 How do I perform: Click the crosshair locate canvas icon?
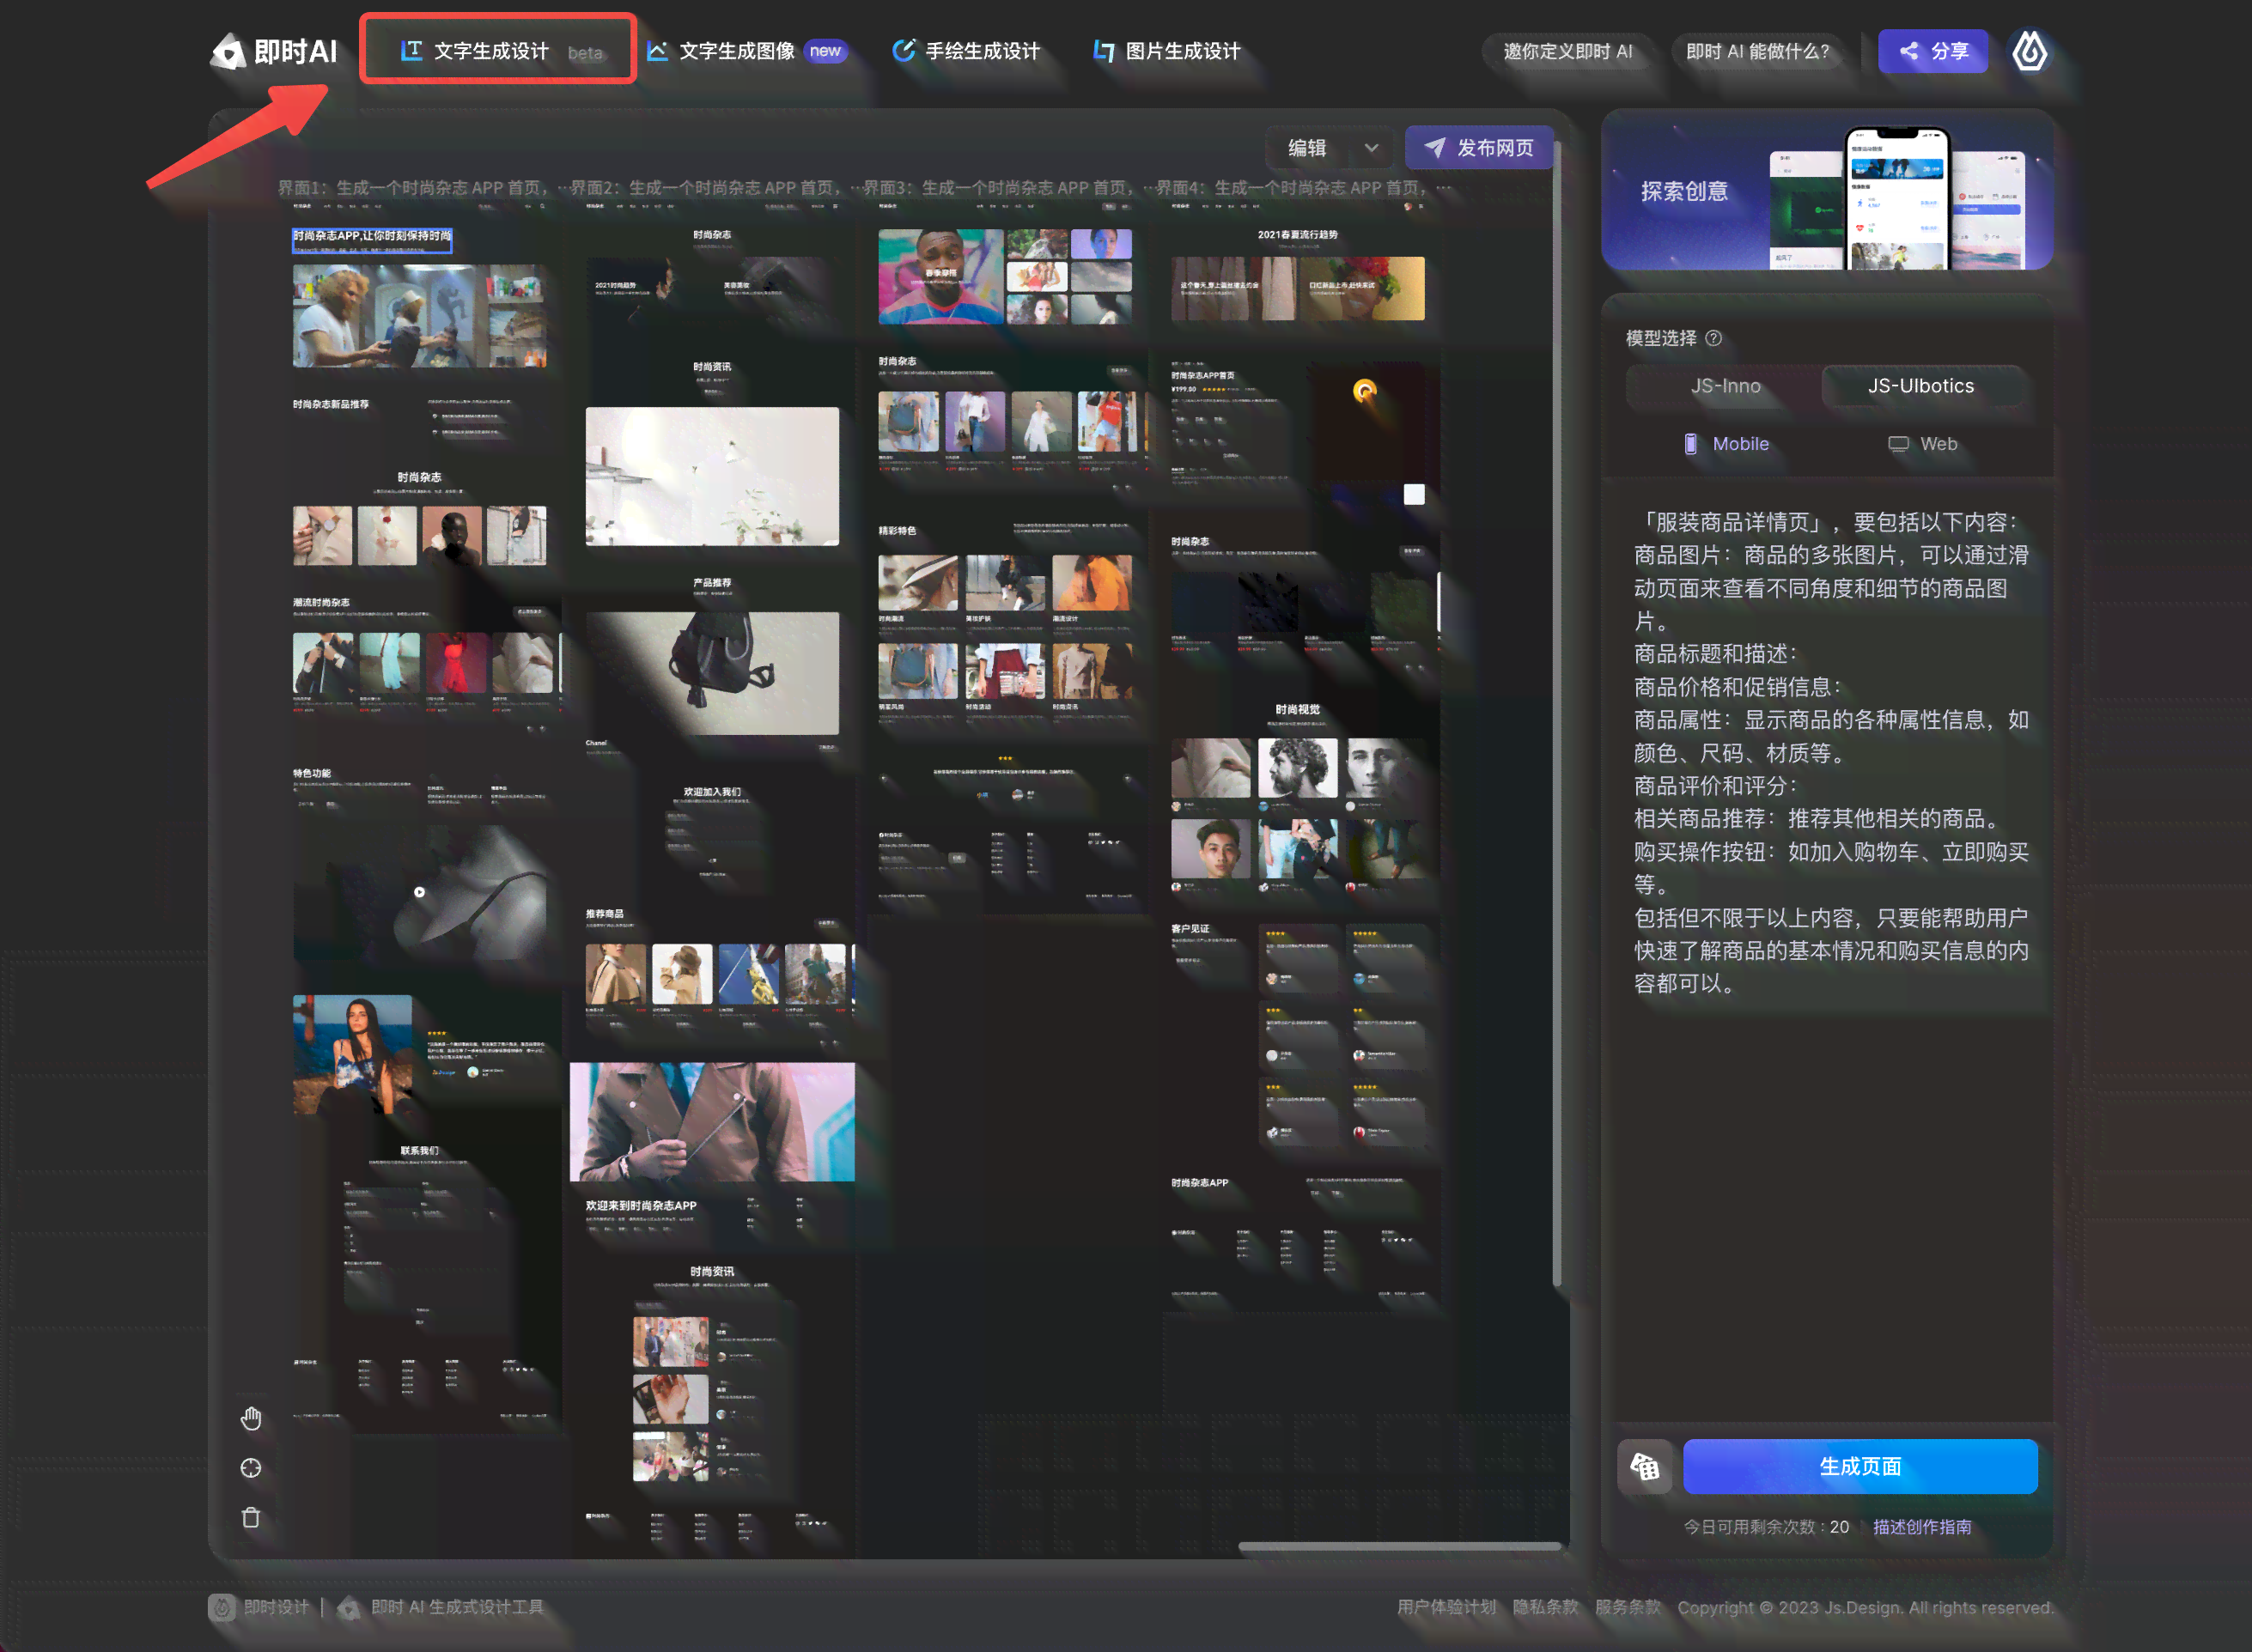[251, 1468]
